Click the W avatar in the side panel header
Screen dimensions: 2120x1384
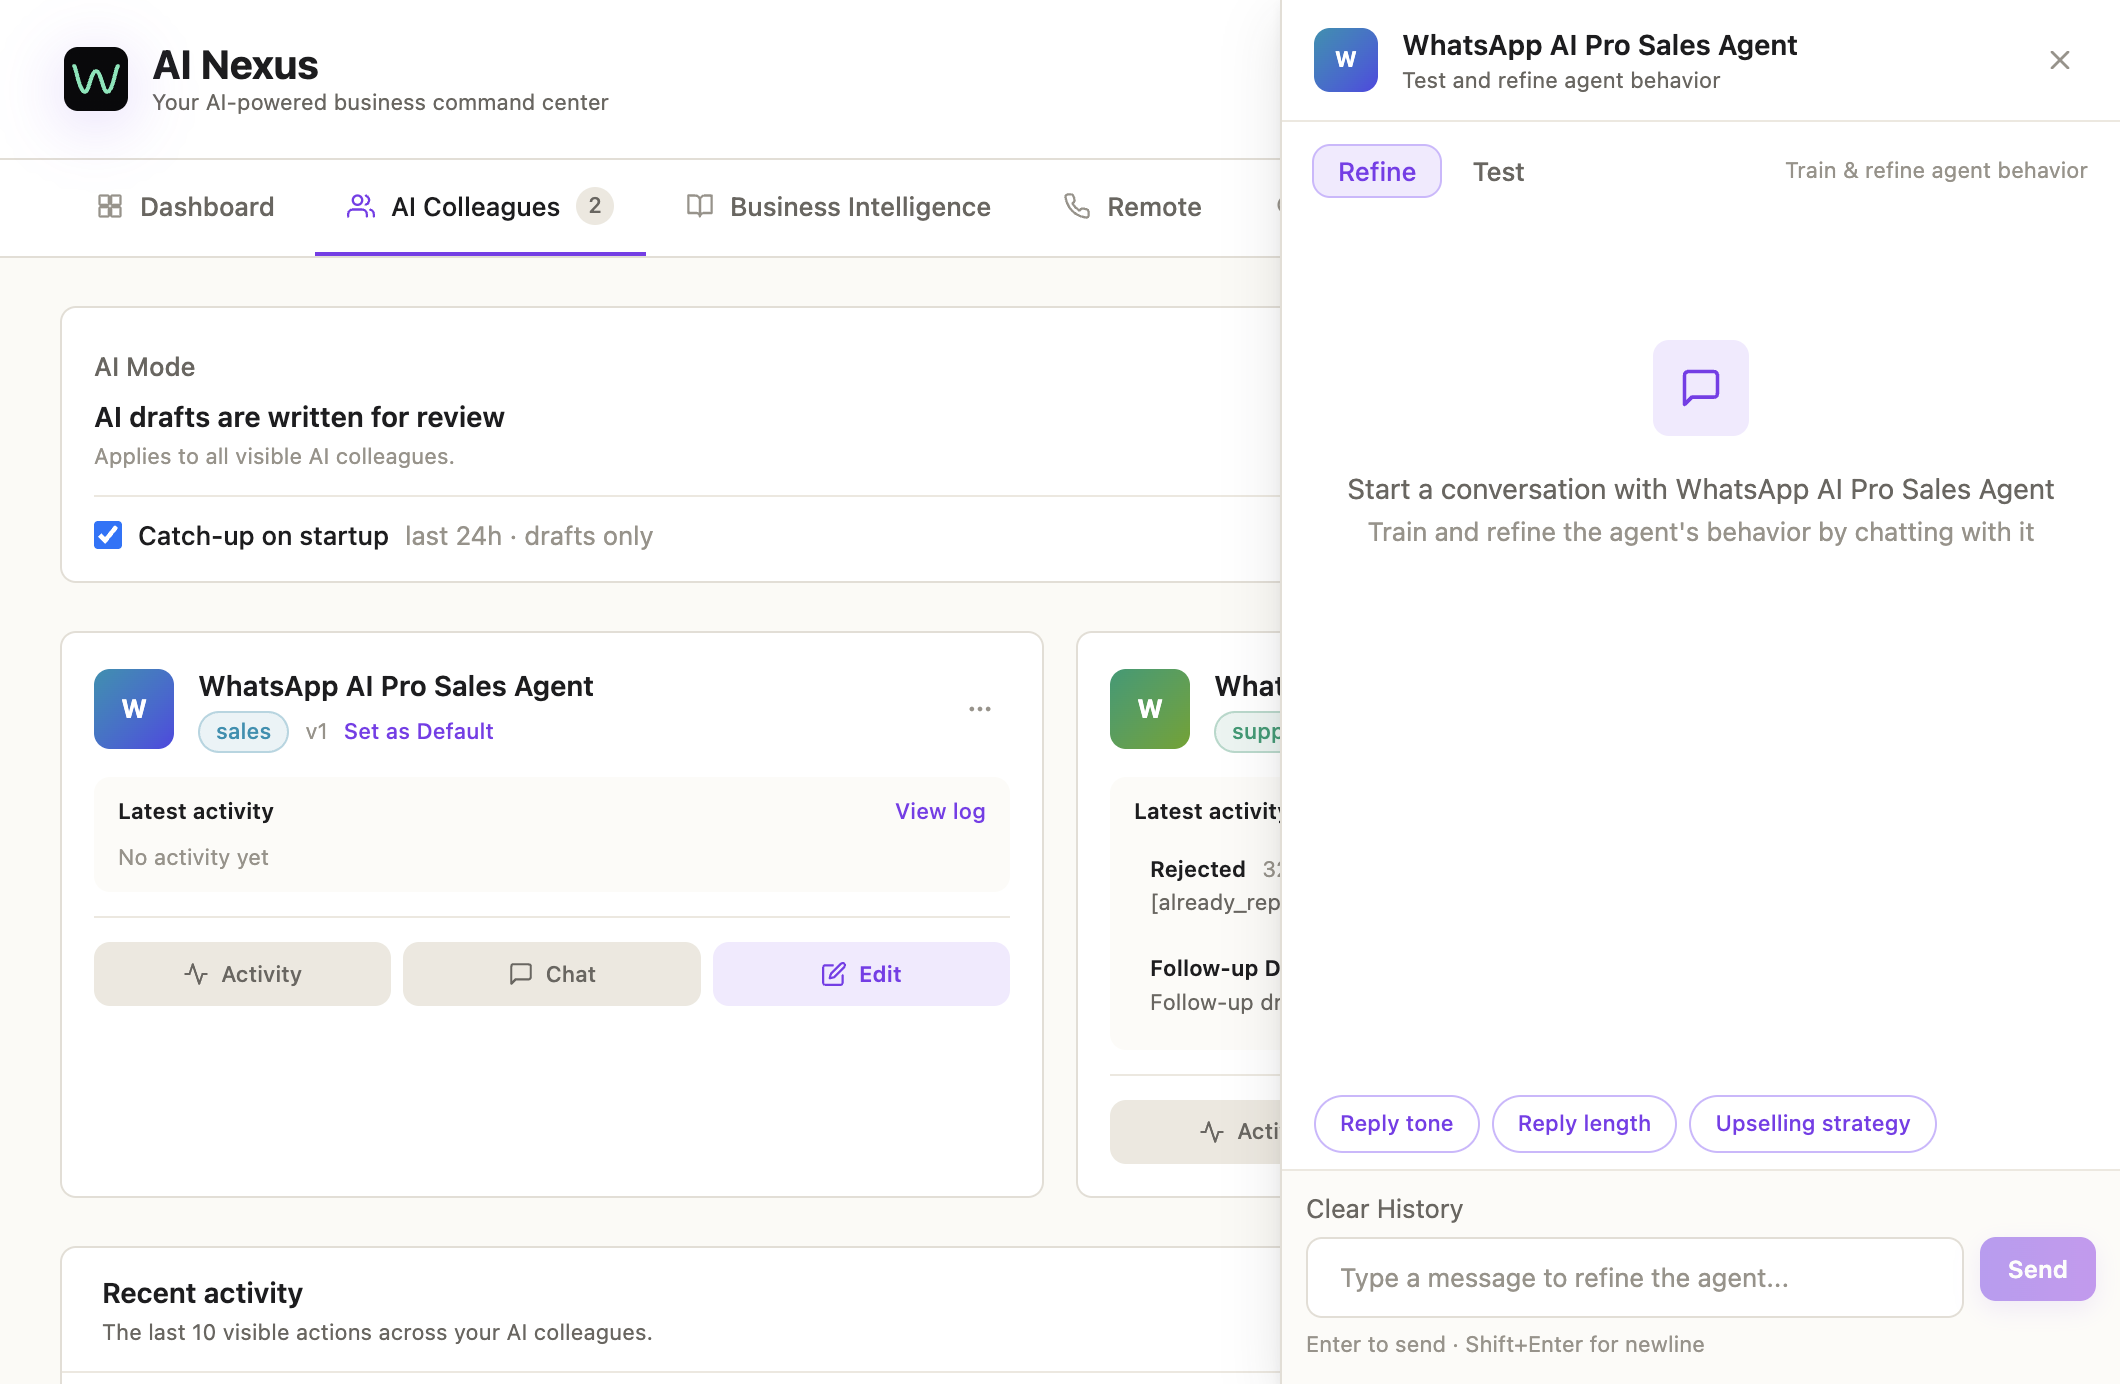point(1346,60)
